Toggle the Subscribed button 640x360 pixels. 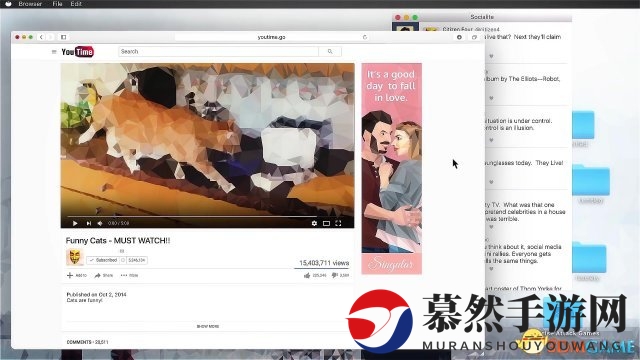click(x=103, y=260)
